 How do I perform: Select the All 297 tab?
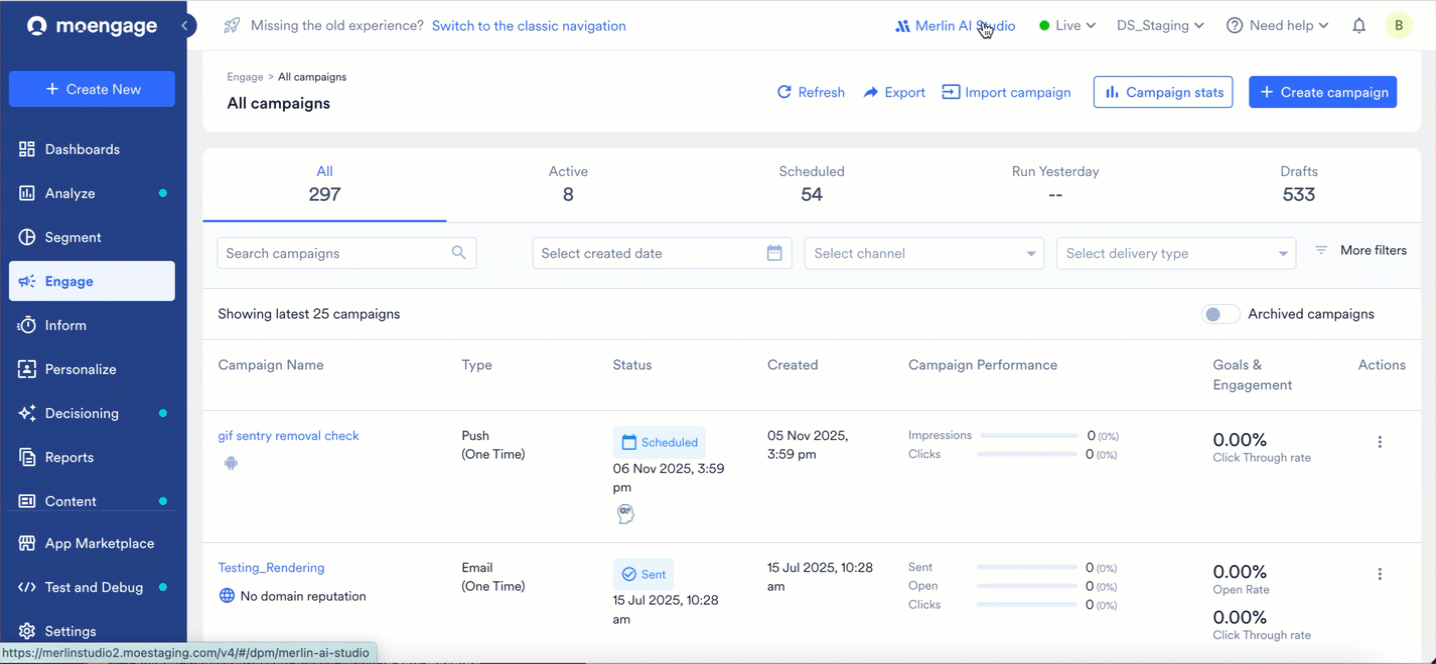[x=325, y=184]
